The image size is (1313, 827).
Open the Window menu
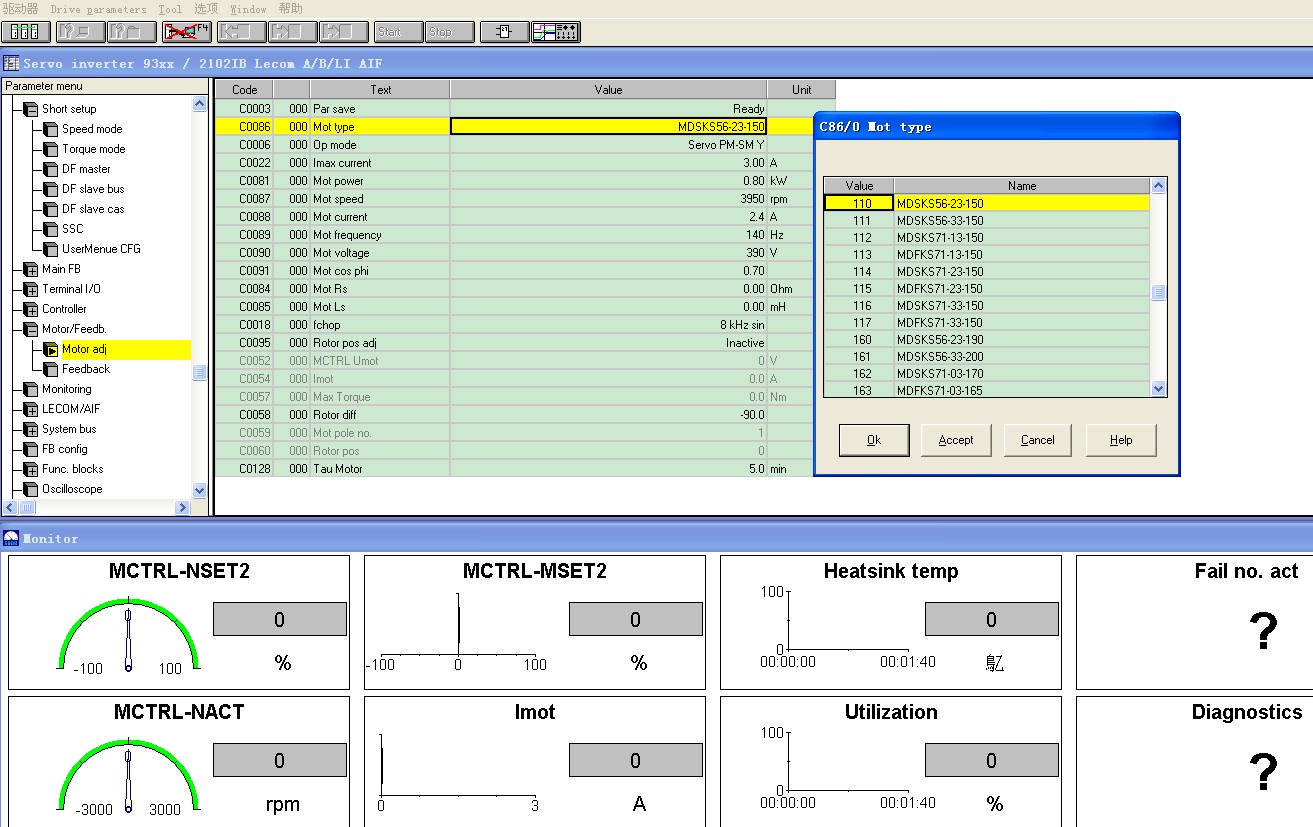pyautogui.click(x=248, y=9)
